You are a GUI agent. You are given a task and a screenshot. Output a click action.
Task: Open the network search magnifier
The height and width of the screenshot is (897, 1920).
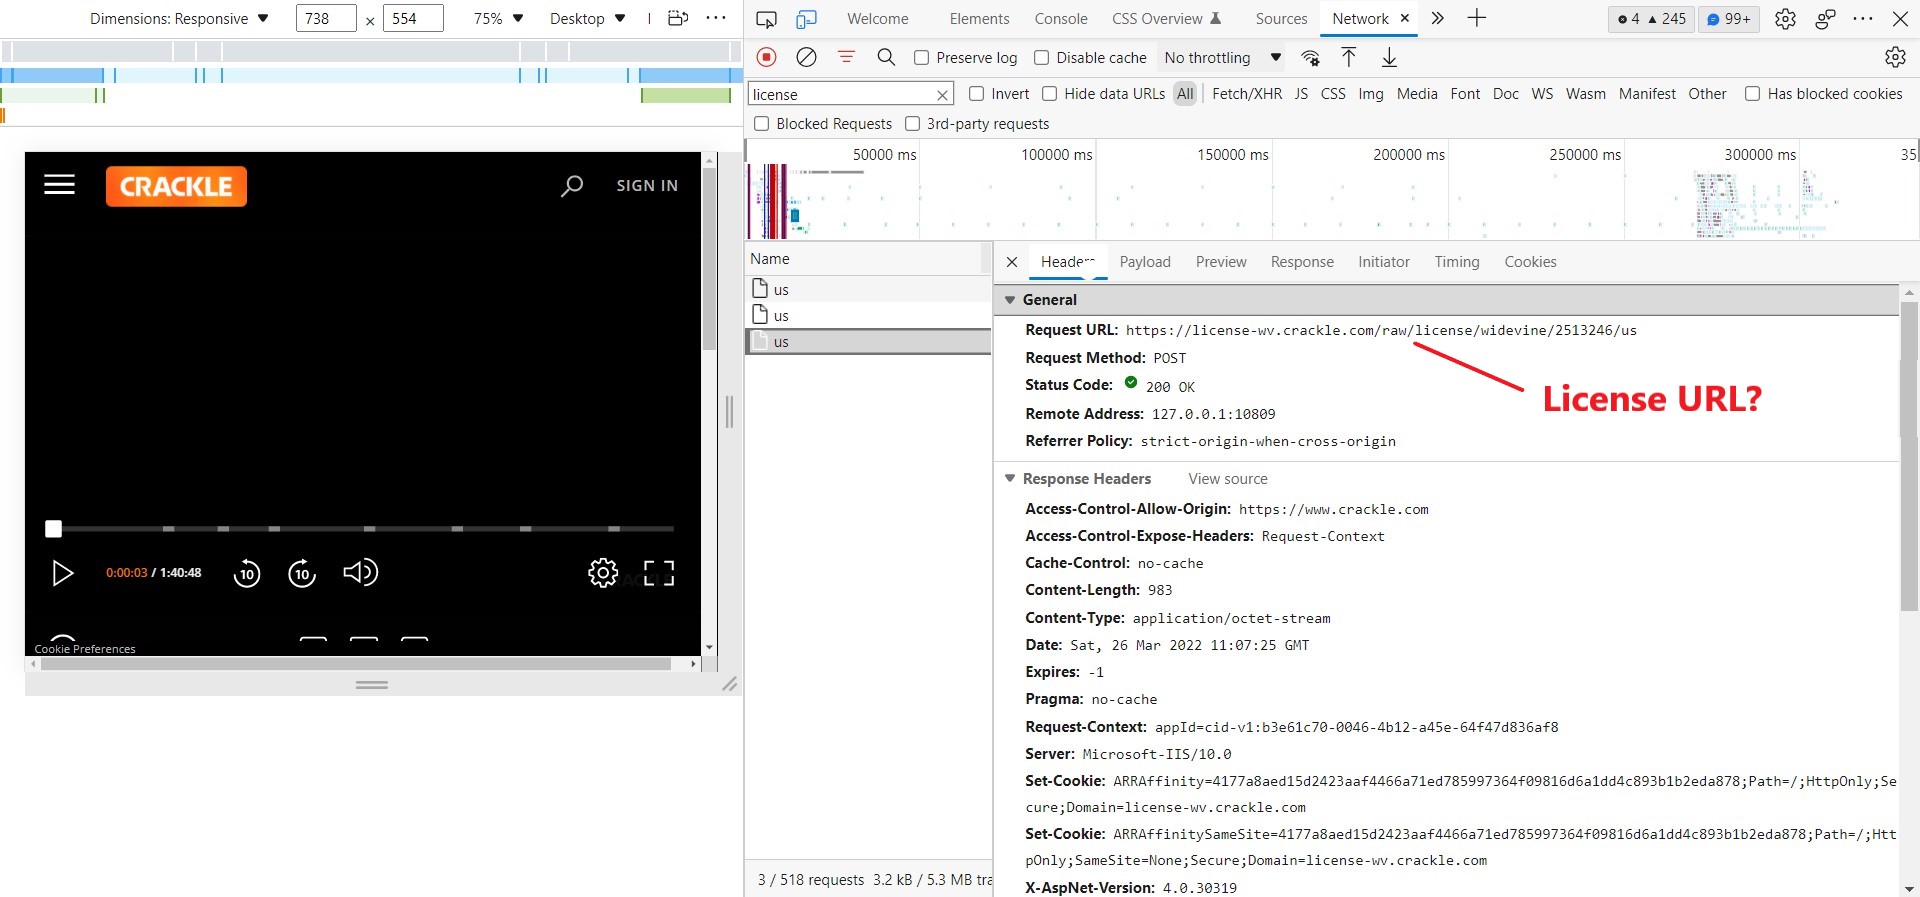point(886,58)
